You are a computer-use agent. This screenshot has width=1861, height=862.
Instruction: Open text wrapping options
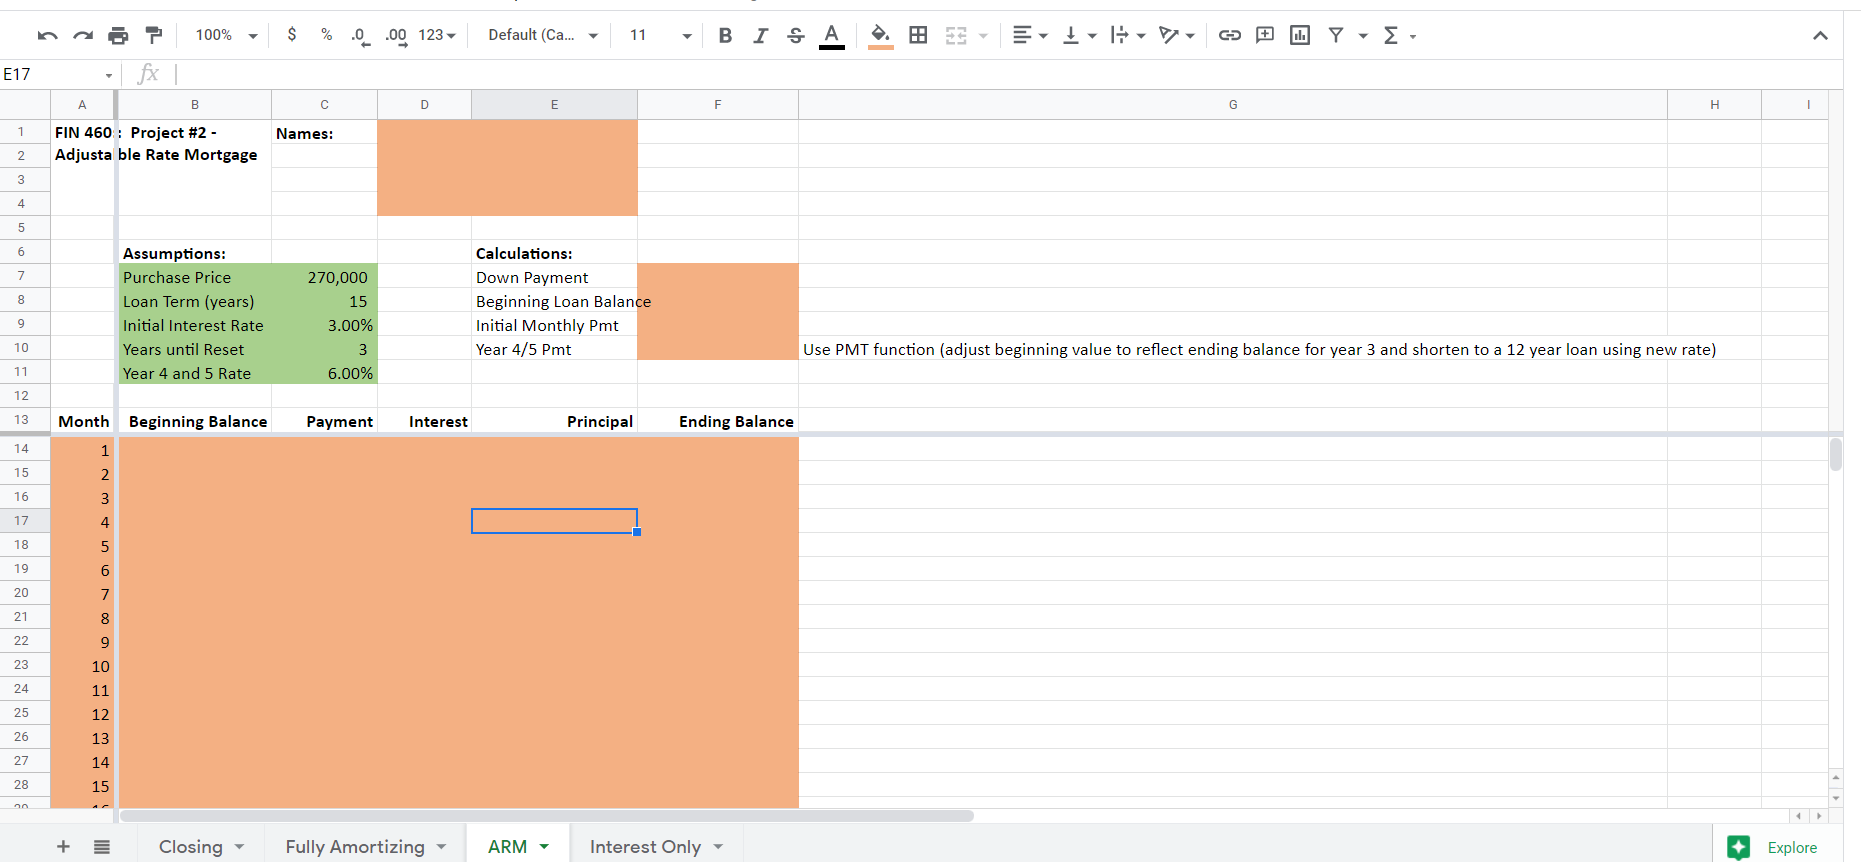(1128, 36)
